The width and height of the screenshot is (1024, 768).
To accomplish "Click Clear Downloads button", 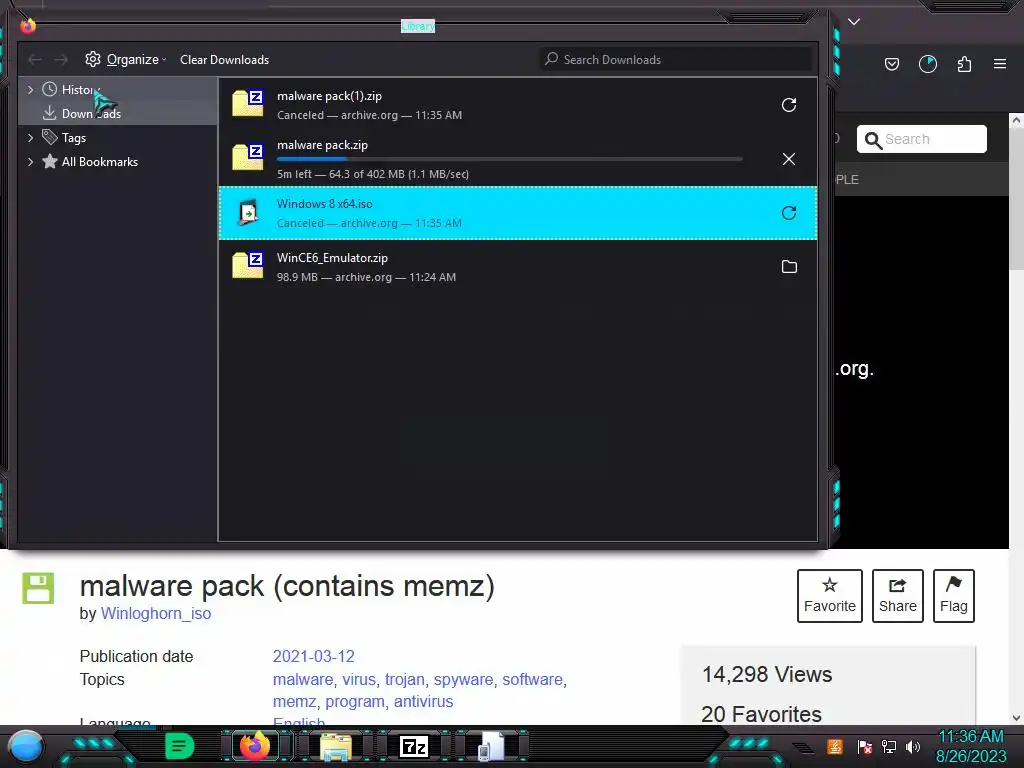I will tap(225, 59).
